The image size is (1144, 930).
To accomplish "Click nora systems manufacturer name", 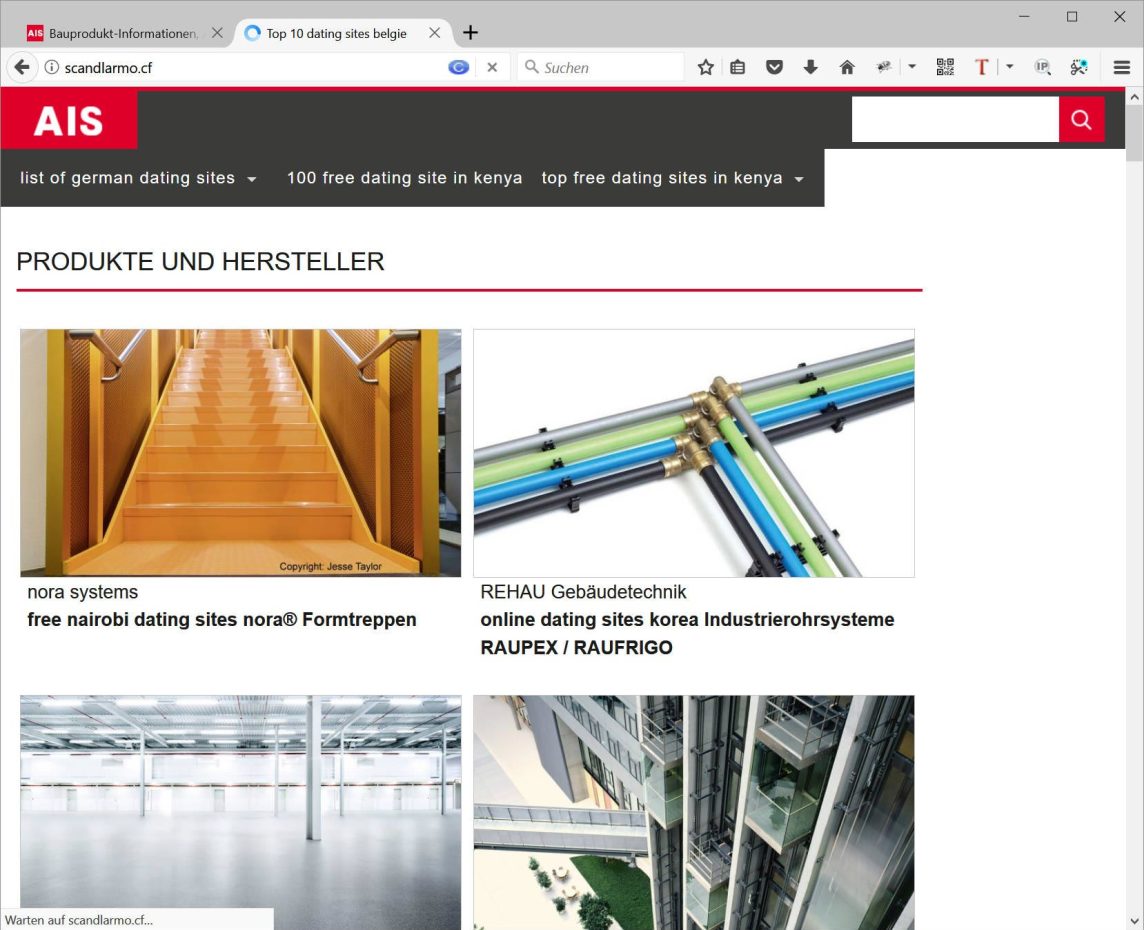I will point(82,592).
